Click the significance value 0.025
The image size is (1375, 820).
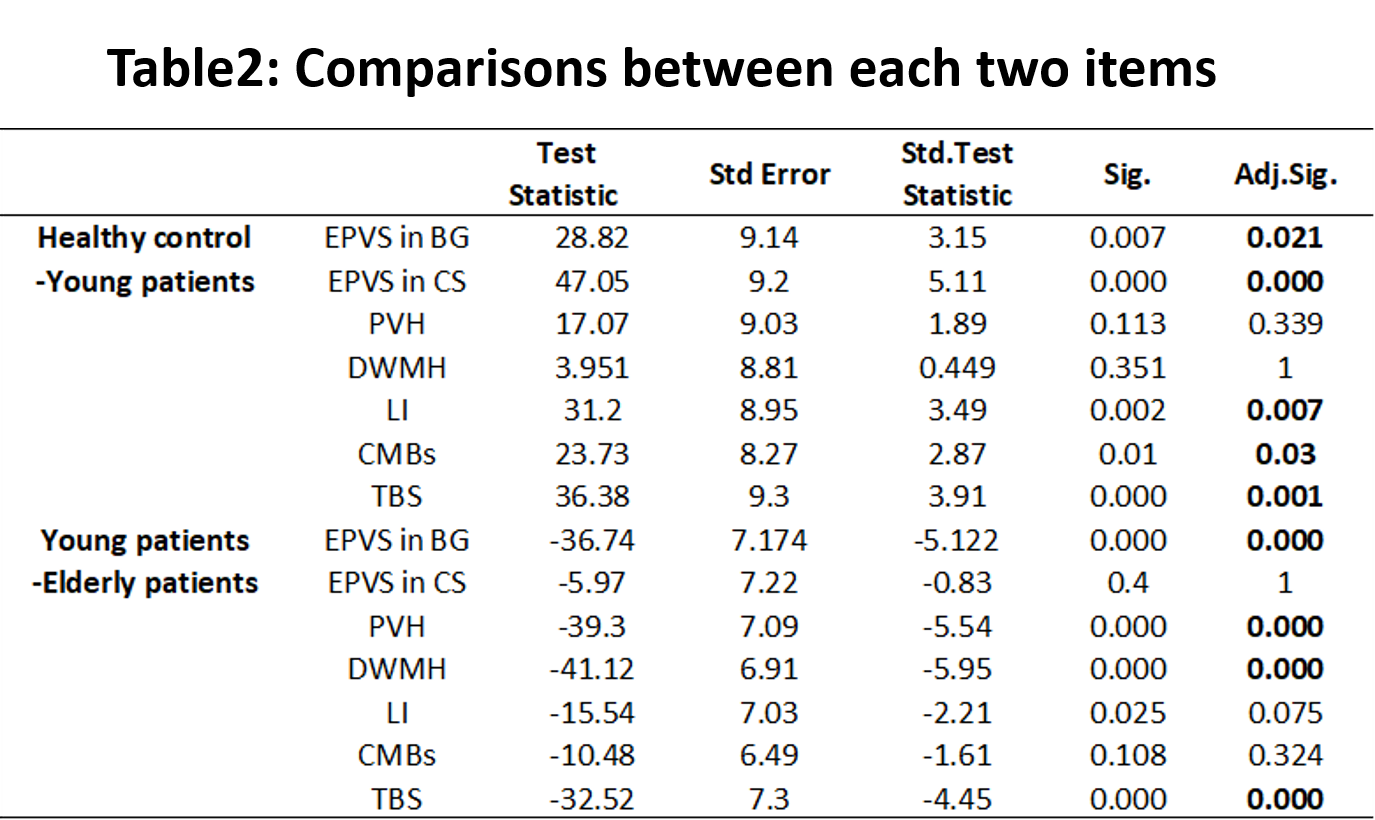(x=1127, y=713)
